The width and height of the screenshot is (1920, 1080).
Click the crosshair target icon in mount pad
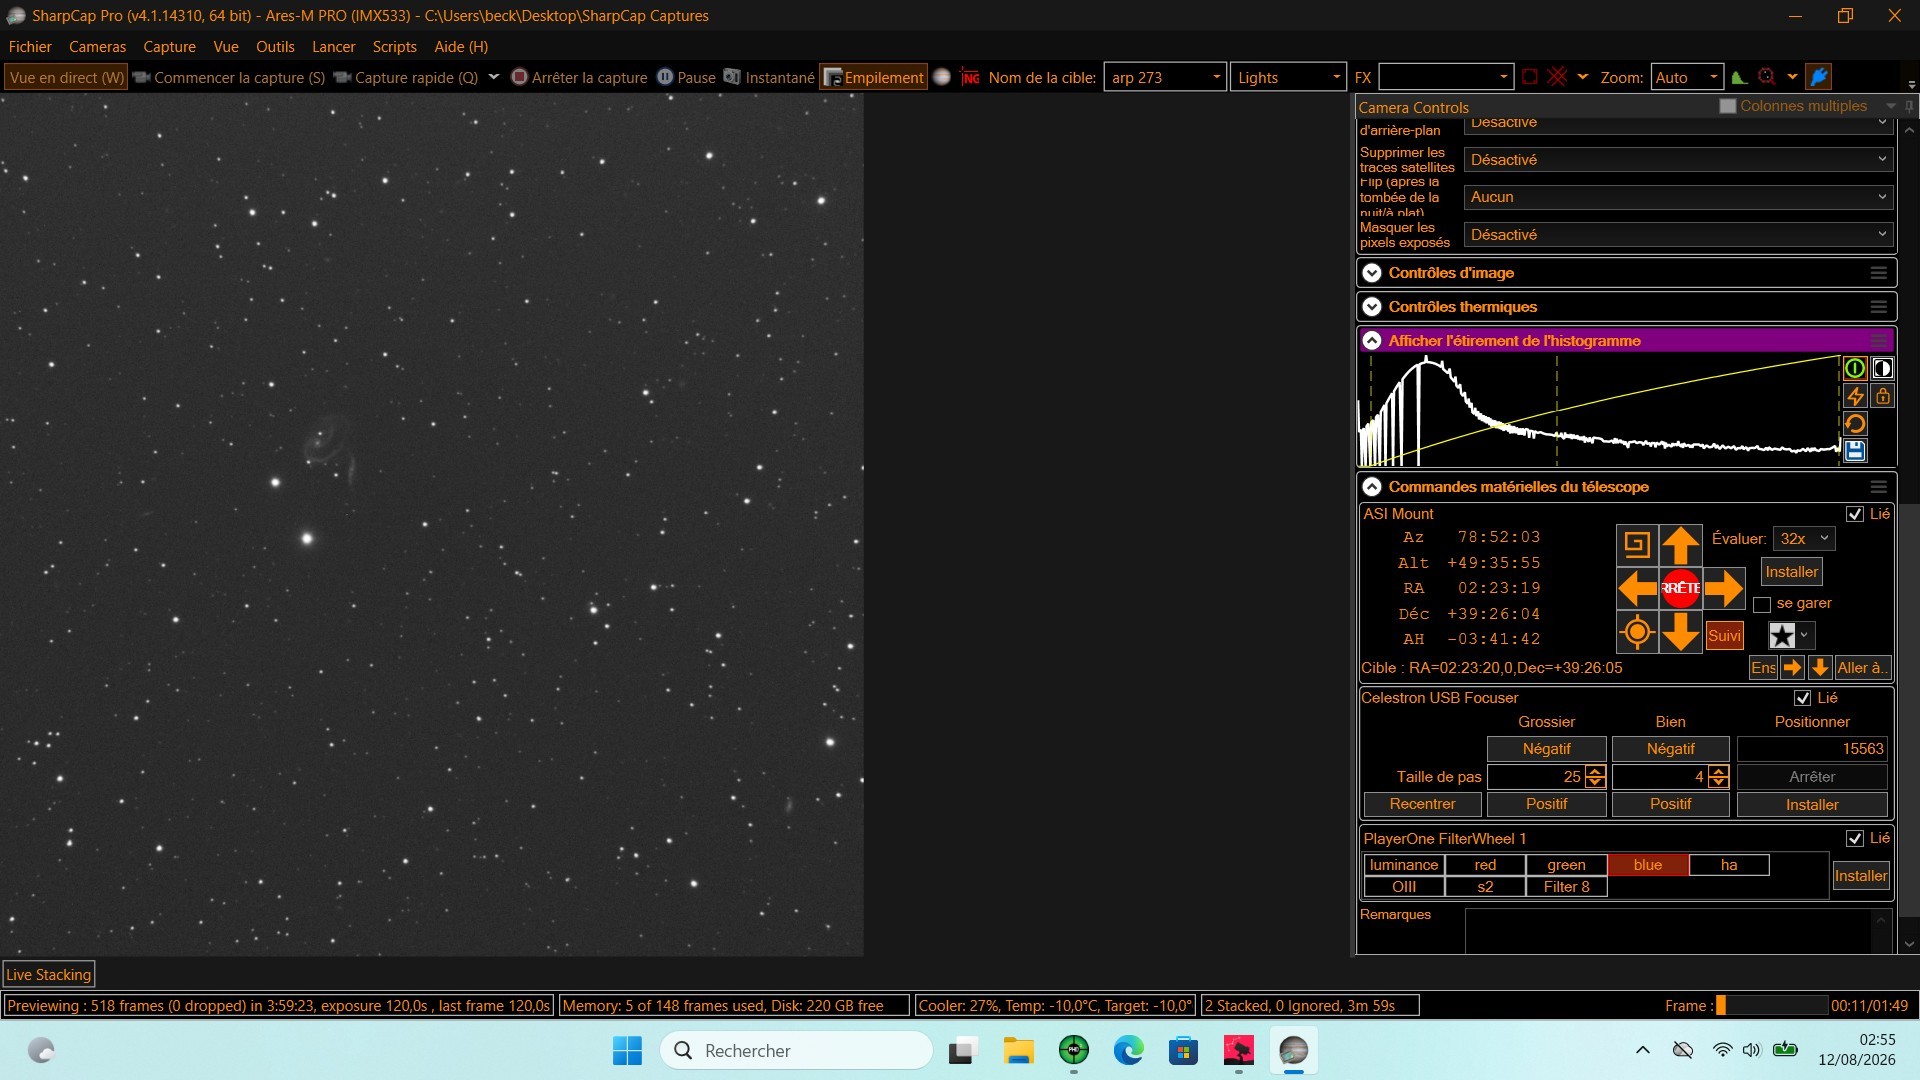click(x=1637, y=632)
